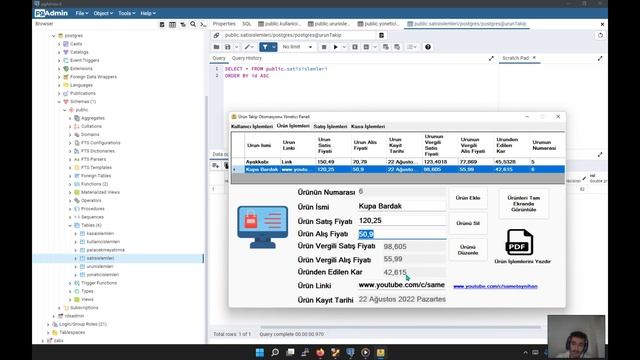Viewport: 640px width, 360px height.
Task: Click the connection status link icon
Action: (x=216, y=36)
